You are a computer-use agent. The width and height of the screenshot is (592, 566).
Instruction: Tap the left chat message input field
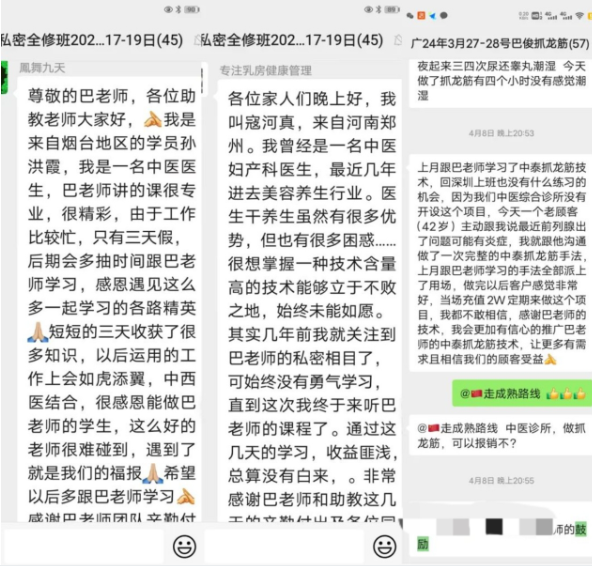coord(83,546)
